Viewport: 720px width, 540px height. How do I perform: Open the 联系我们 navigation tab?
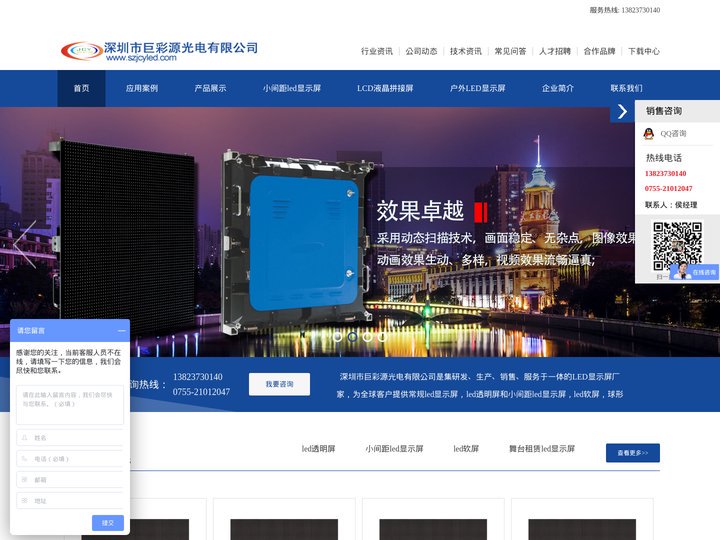pos(626,88)
